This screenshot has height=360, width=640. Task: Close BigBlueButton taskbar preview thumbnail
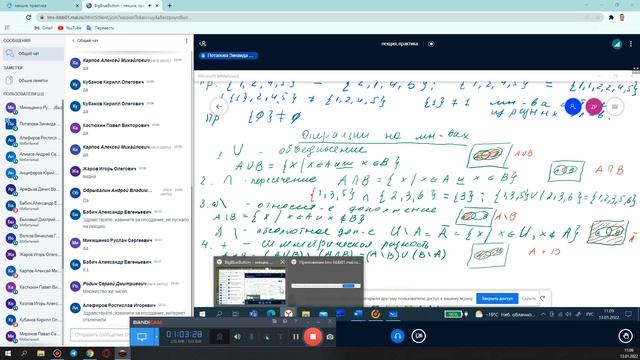282,262
